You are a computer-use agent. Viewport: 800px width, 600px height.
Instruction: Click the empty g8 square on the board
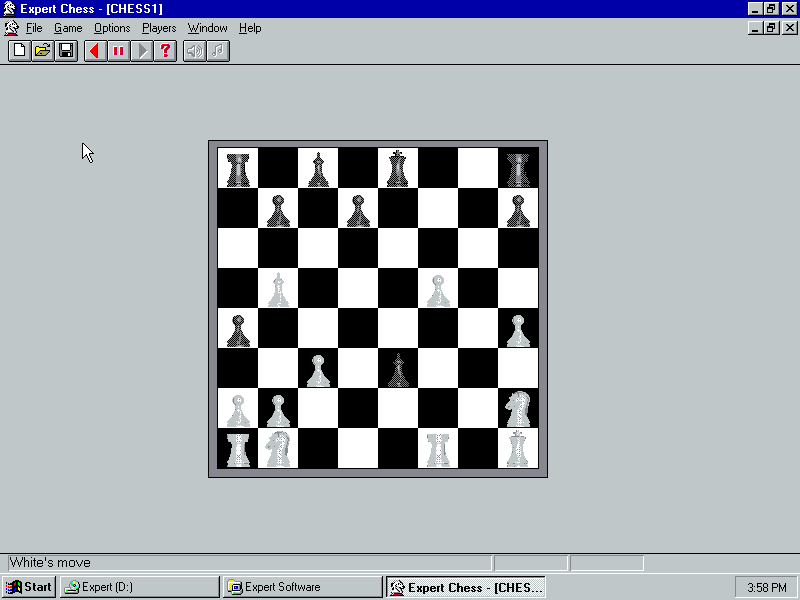coord(478,168)
